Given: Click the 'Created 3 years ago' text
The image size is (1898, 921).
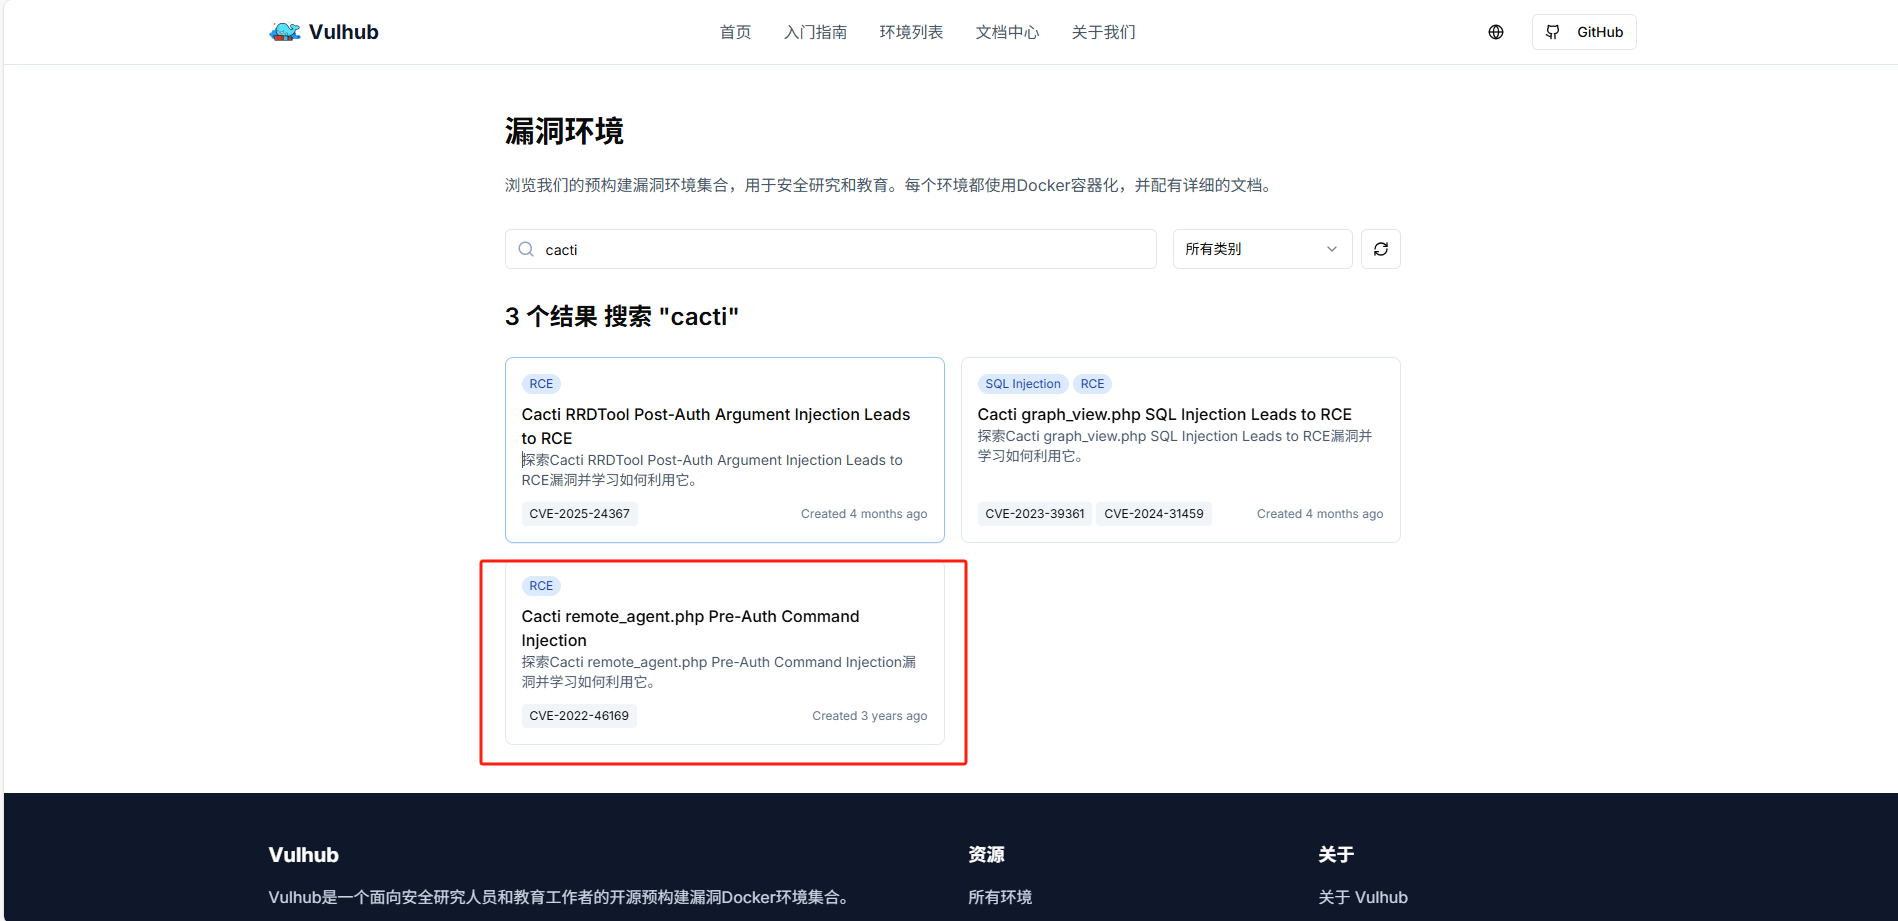Looking at the screenshot, I should click(869, 716).
